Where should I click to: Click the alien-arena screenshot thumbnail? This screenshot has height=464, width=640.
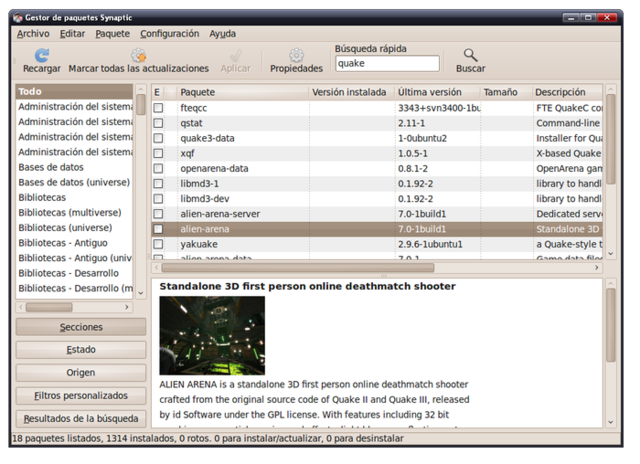point(212,335)
